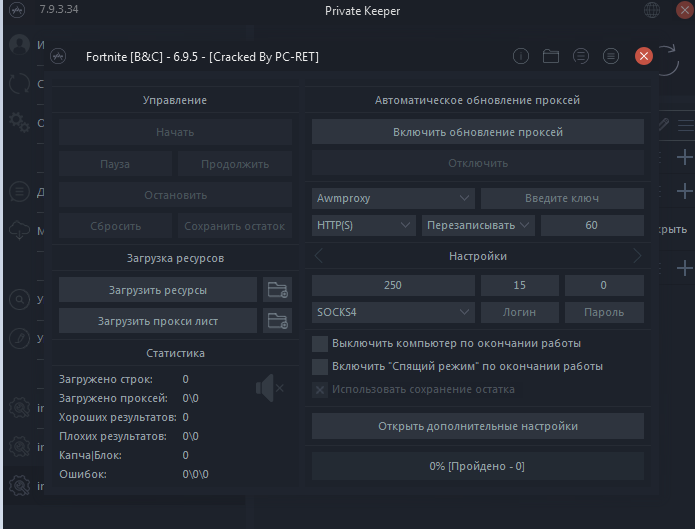695x529 pixels.
Task: Open the gears settings icon in sidebar
Action: 20,122
